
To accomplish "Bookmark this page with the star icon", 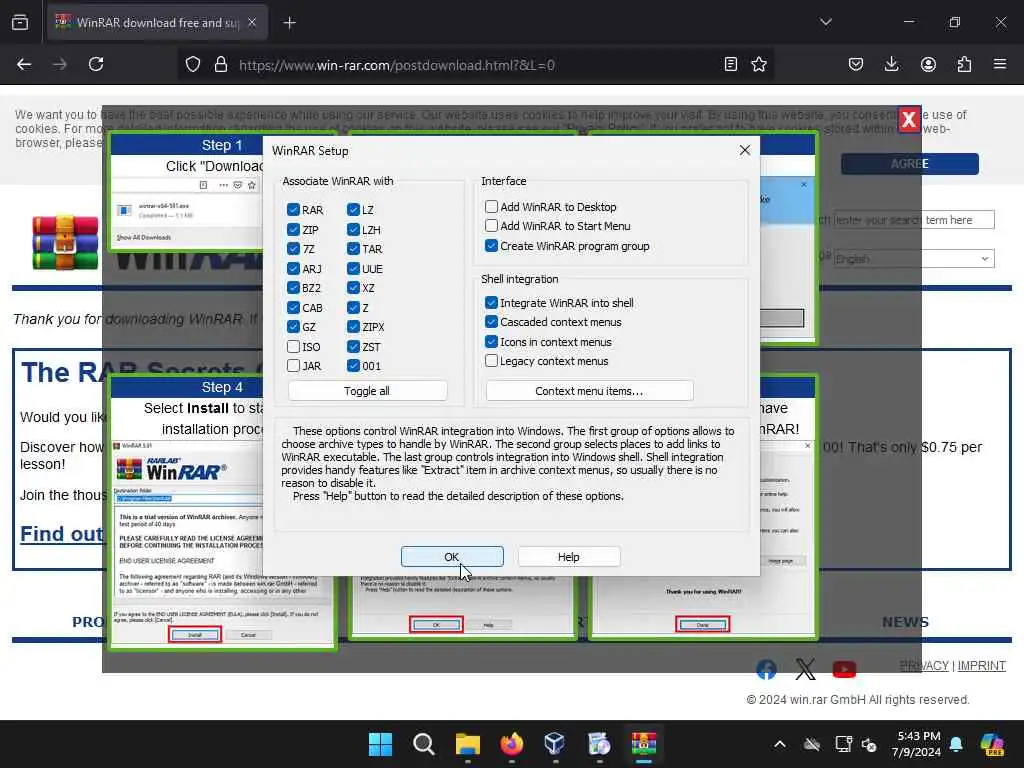I will (759, 64).
